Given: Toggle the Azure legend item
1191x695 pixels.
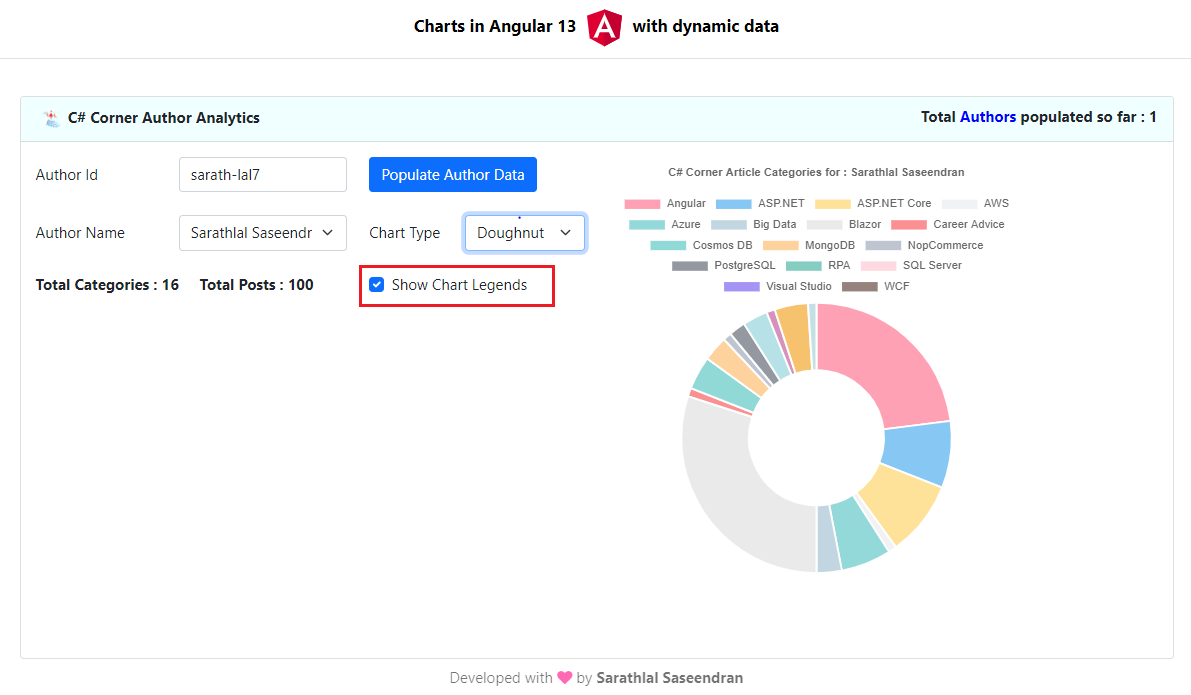Looking at the screenshot, I should point(665,225).
